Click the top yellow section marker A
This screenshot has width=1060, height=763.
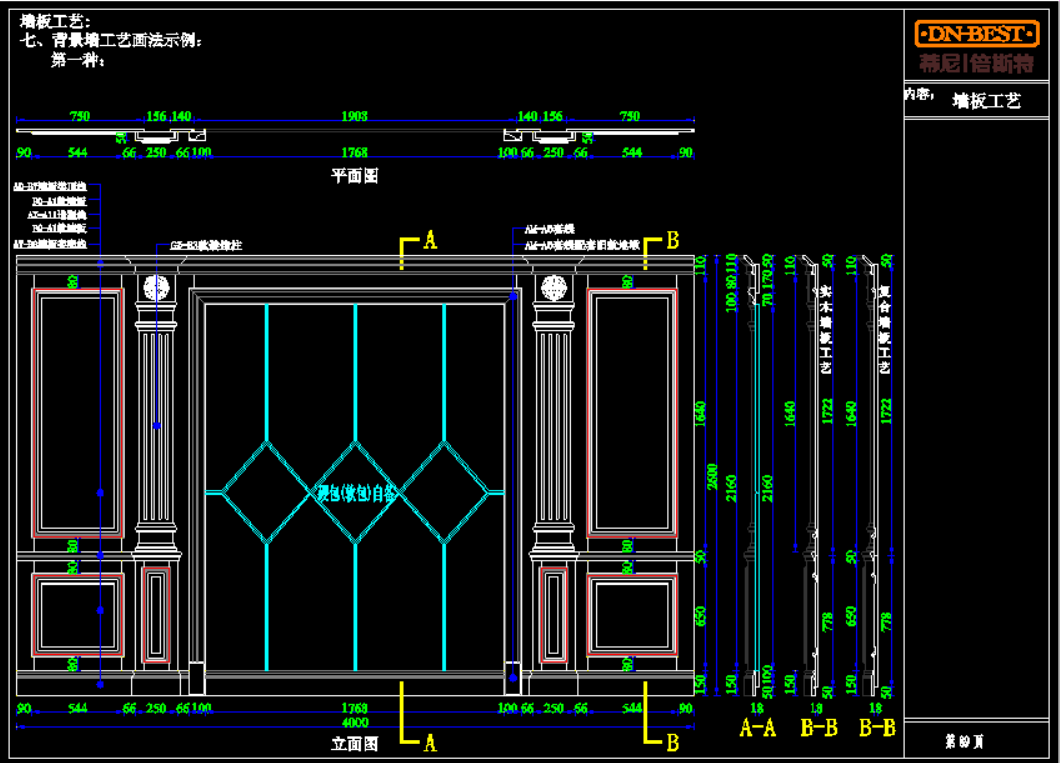click(x=430, y=240)
